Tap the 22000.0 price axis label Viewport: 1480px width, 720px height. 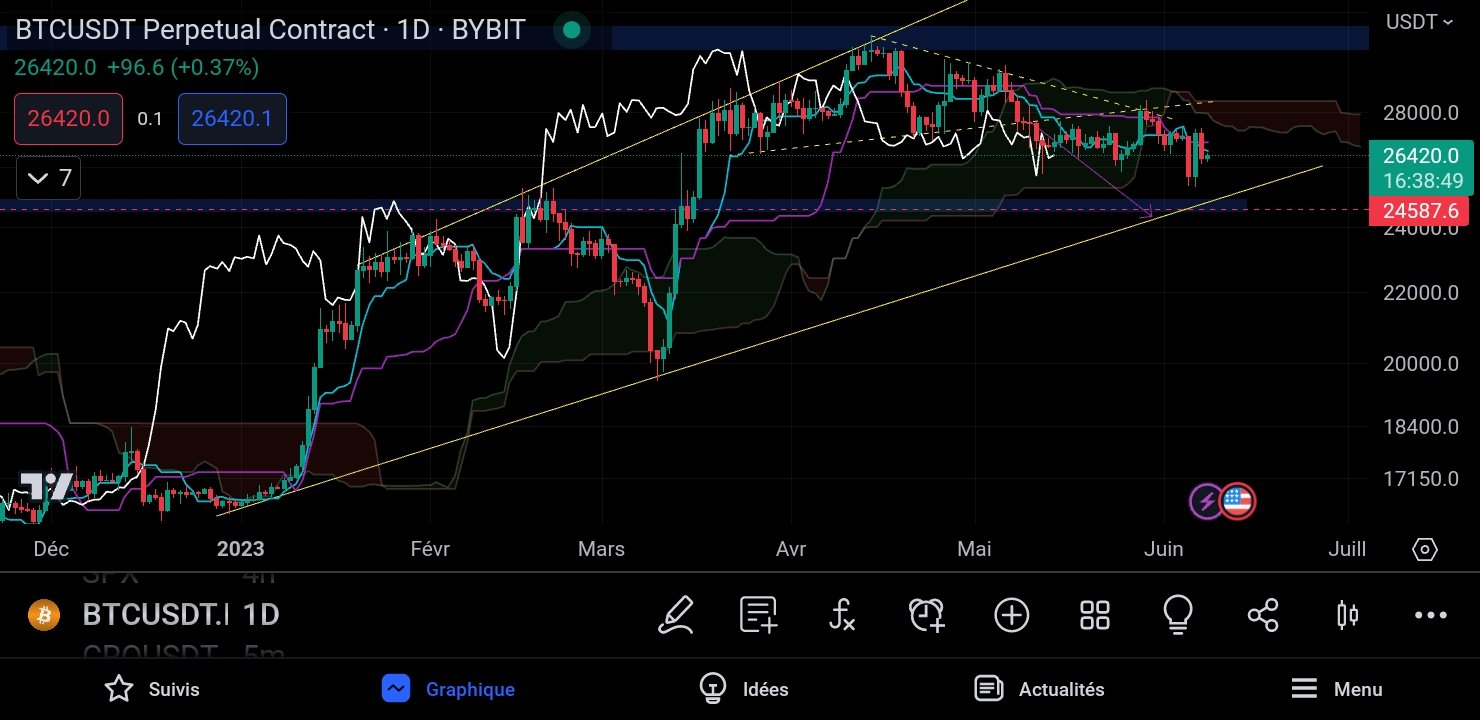pos(1421,293)
